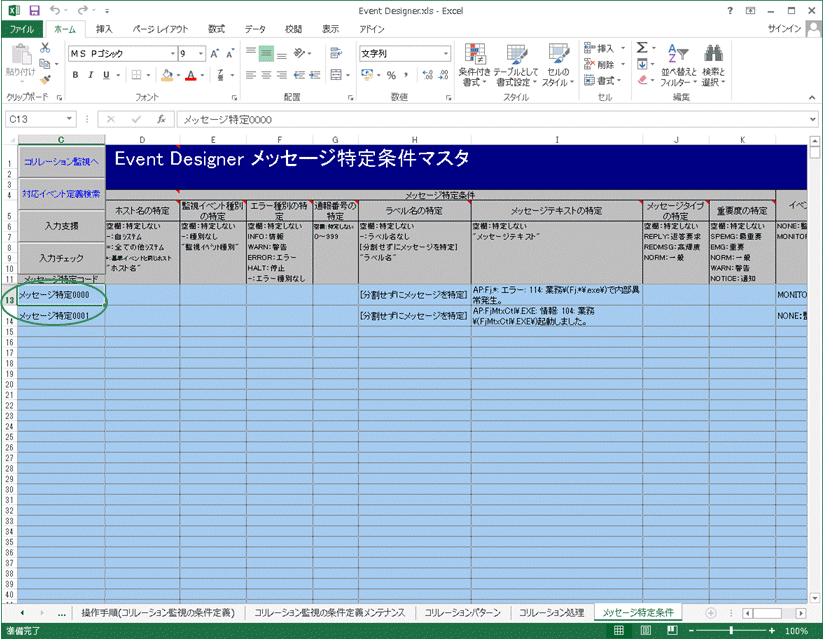Click the 対応イベント定義検索 button
The image size is (823, 639).
61,194
